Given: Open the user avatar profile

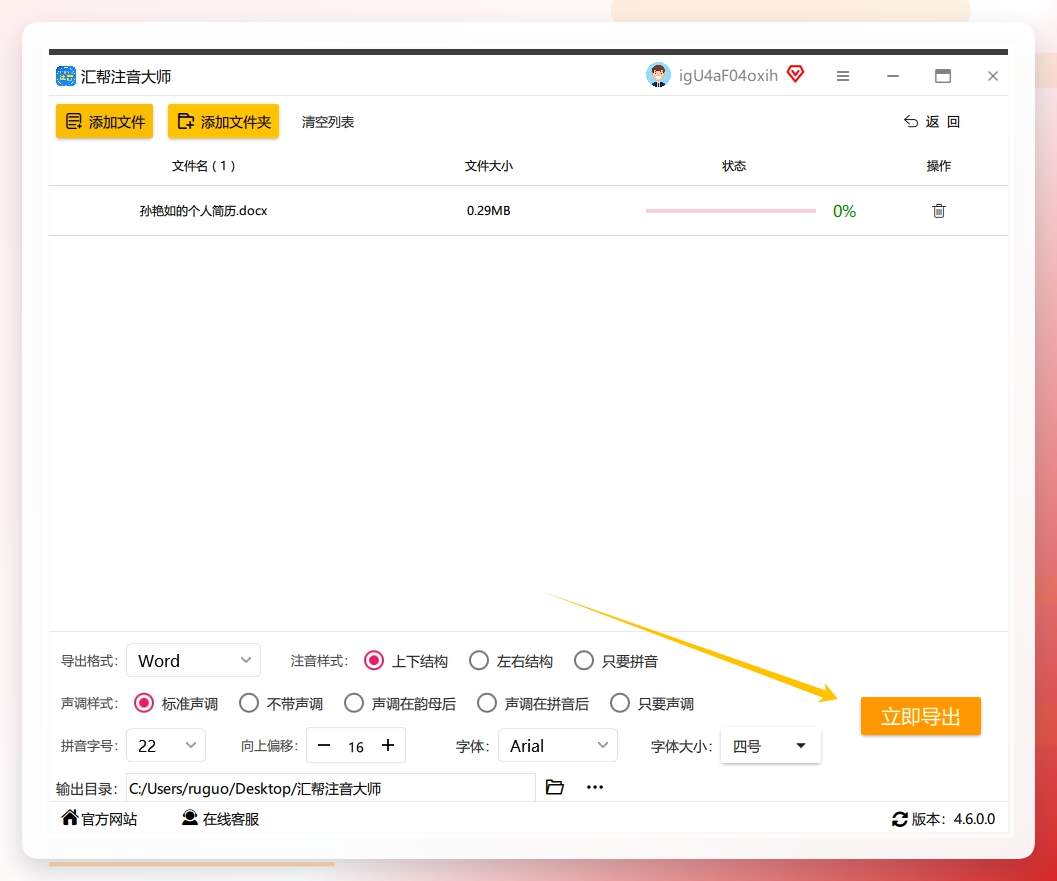Looking at the screenshot, I should [658, 75].
